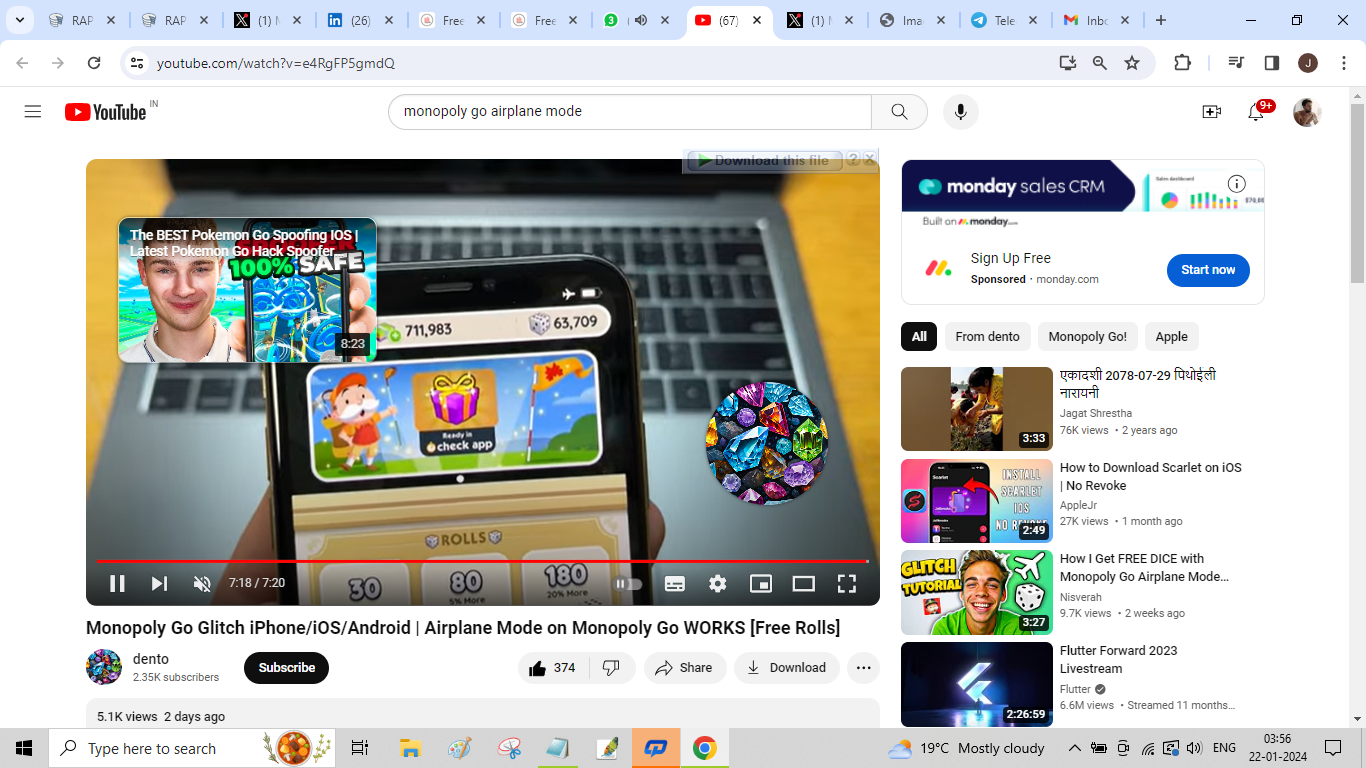
Task: Unmute the video player volume icon
Action: click(x=202, y=584)
